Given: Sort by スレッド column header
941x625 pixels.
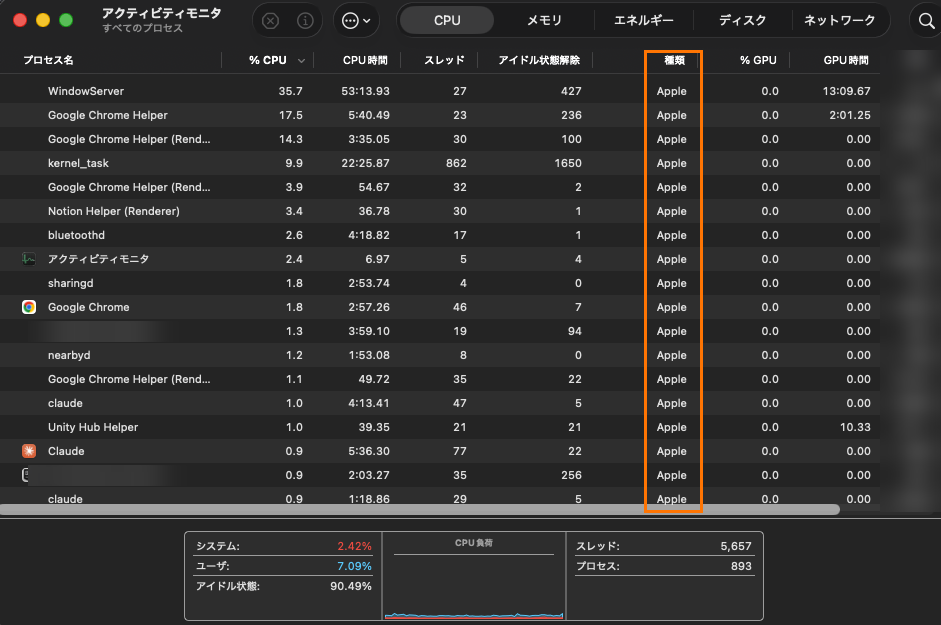Looking at the screenshot, I should (444, 61).
